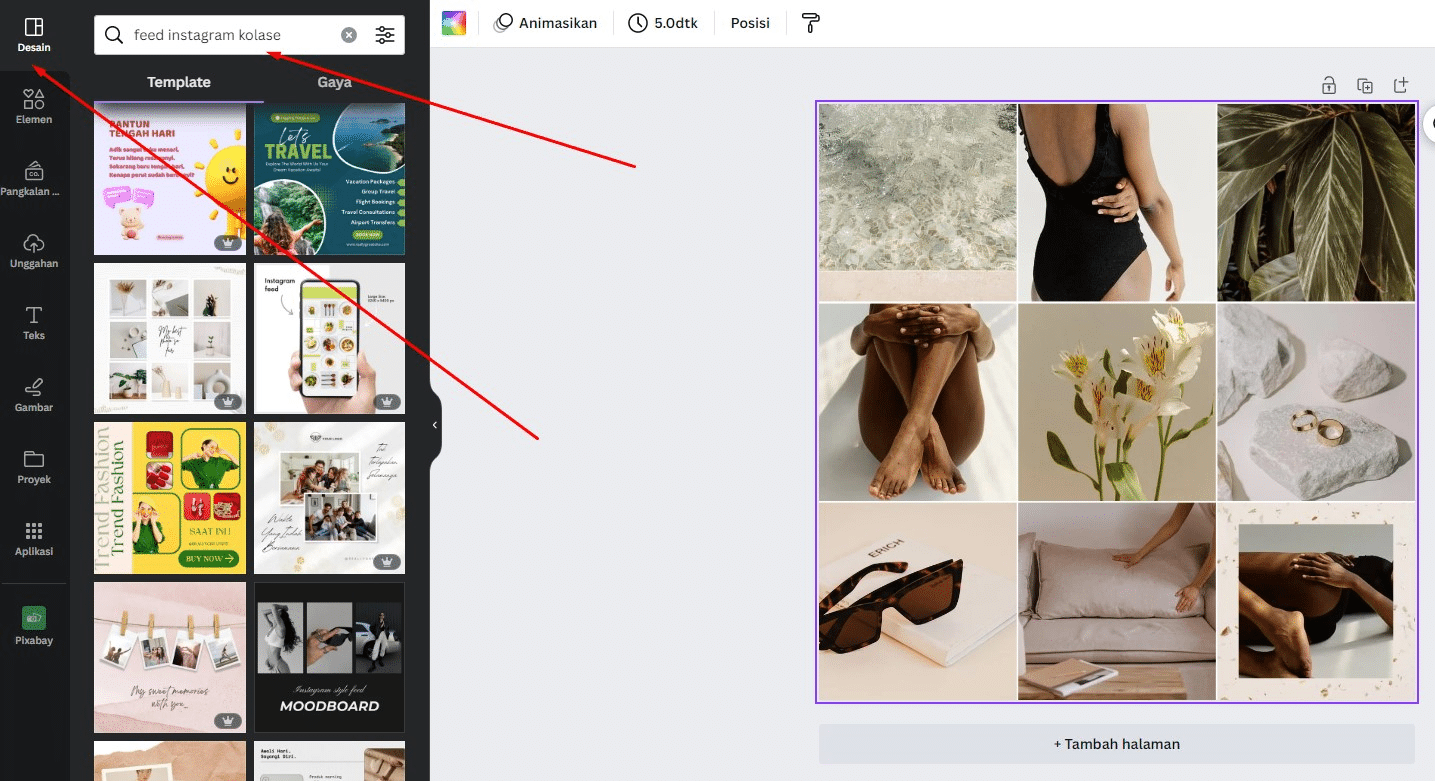Open the 5.0dtk duration control
This screenshot has height=781, width=1435.
coord(663,22)
